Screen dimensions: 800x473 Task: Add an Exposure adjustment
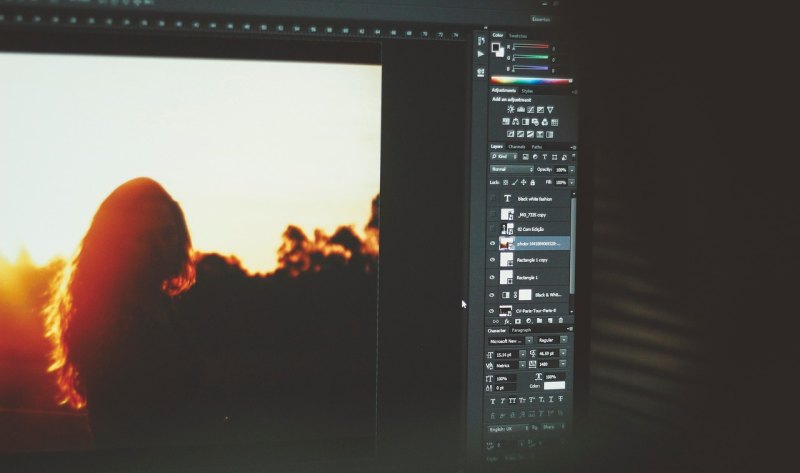point(540,109)
